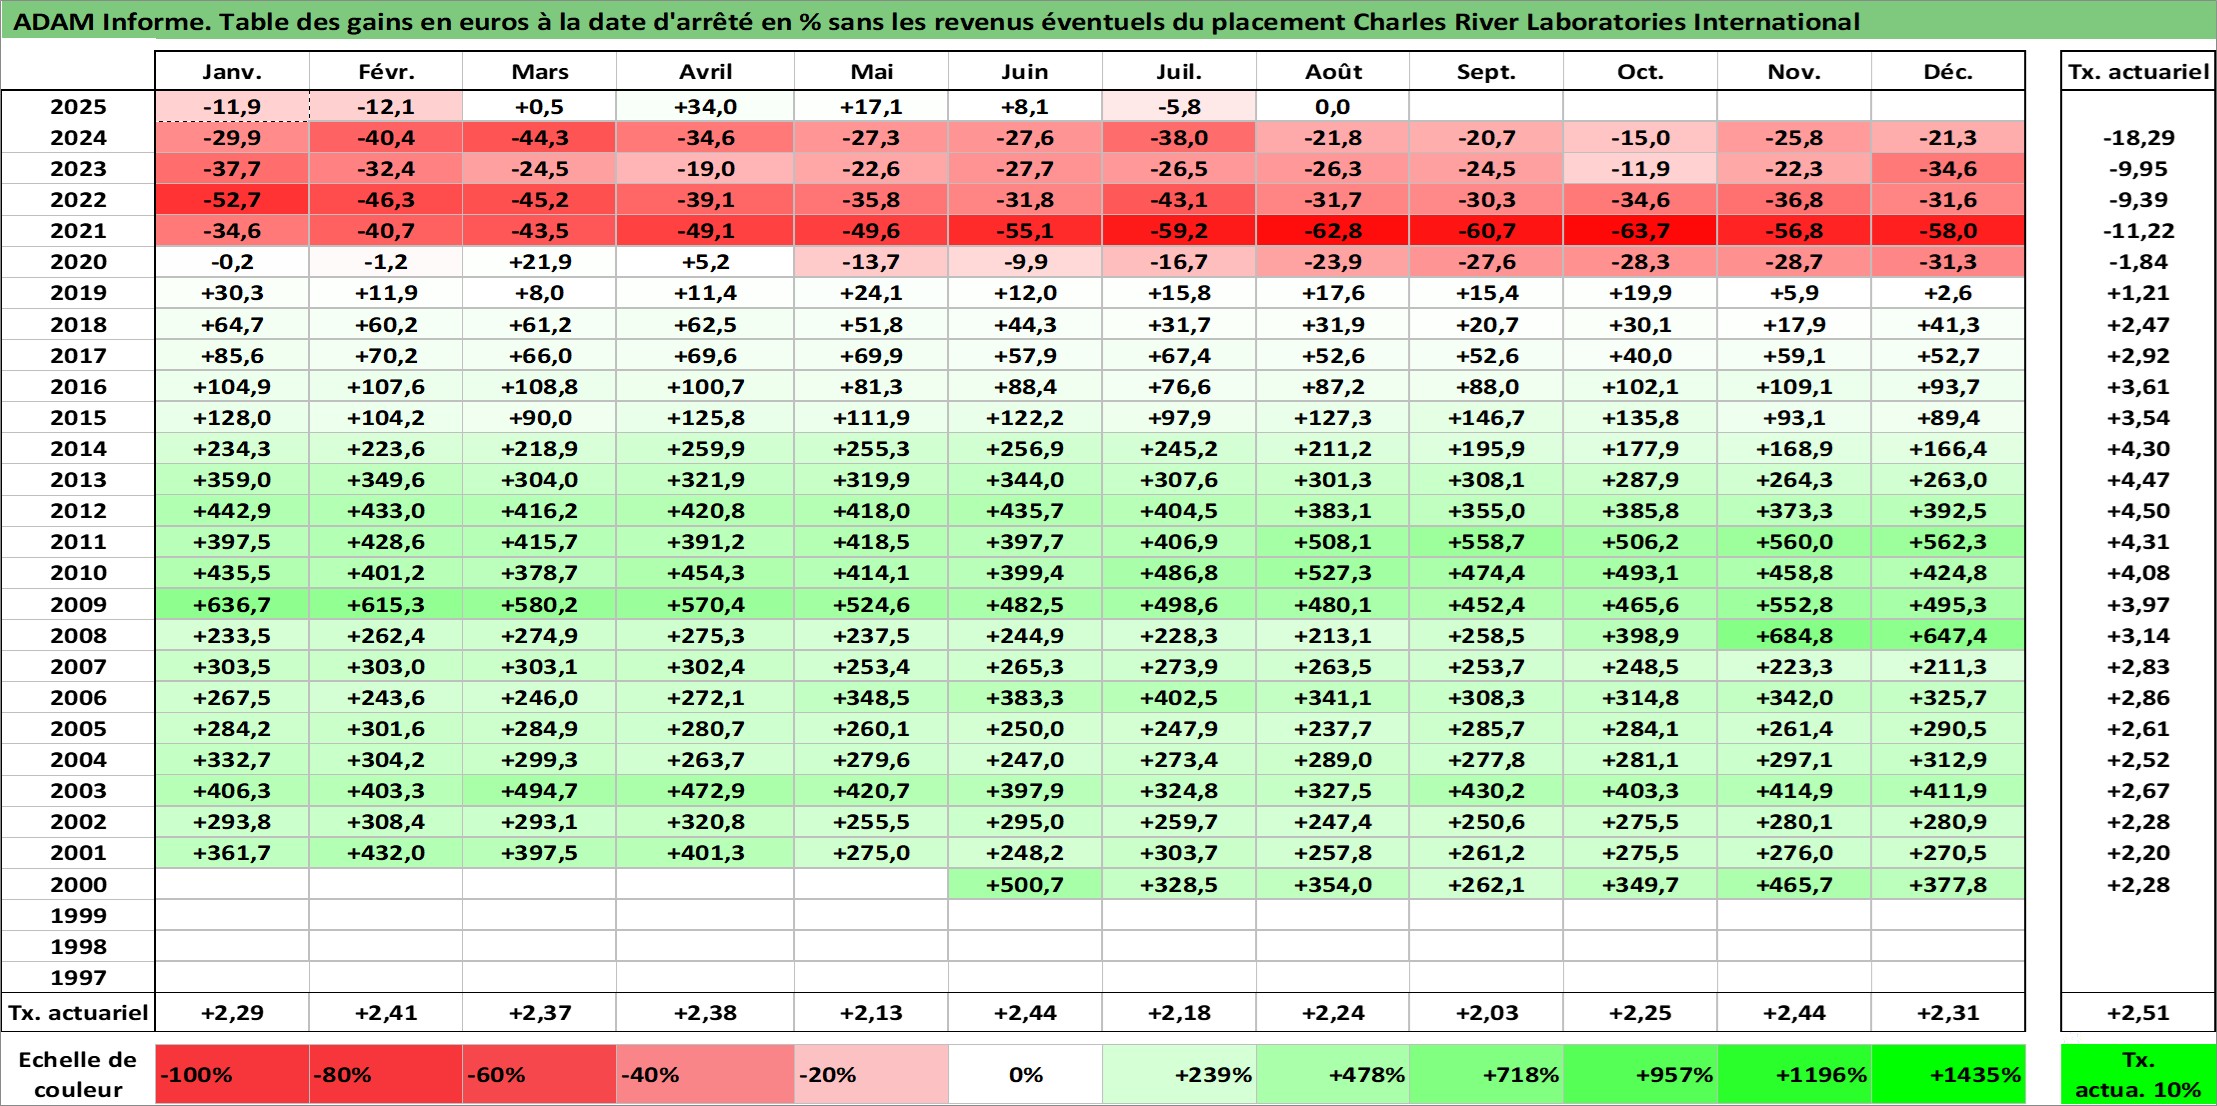Viewport: 2217px width, 1106px height.
Task: Select the -52,7 cell in 2022
Action: pos(232,200)
